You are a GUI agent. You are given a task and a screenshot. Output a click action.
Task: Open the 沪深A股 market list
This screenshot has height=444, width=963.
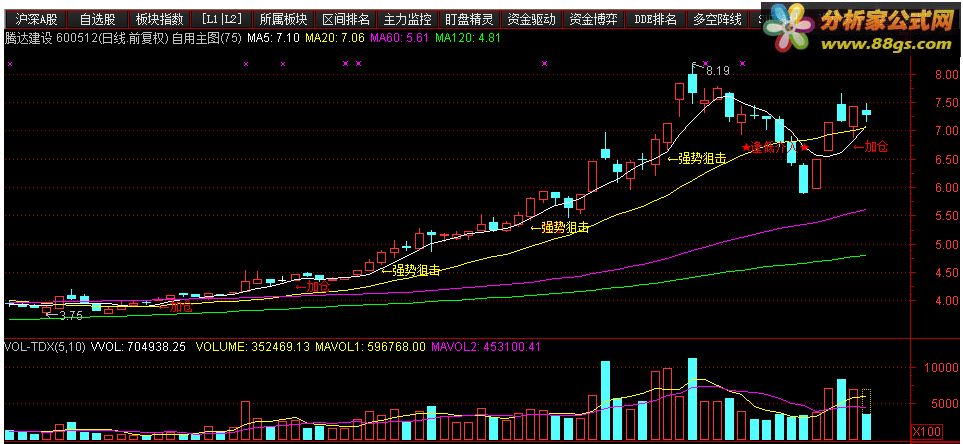point(36,20)
